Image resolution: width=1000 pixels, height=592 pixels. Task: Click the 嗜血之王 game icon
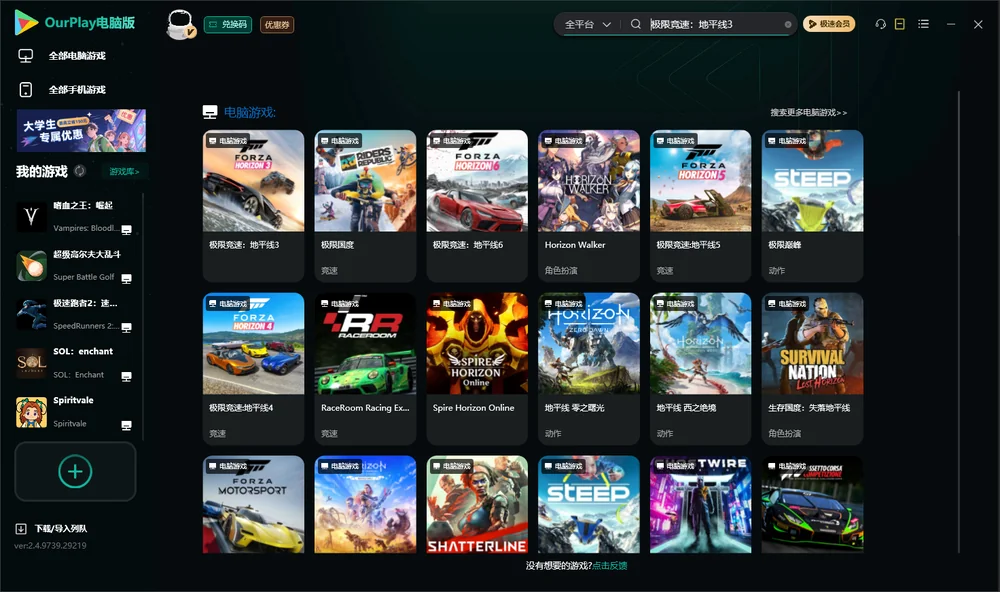31,217
